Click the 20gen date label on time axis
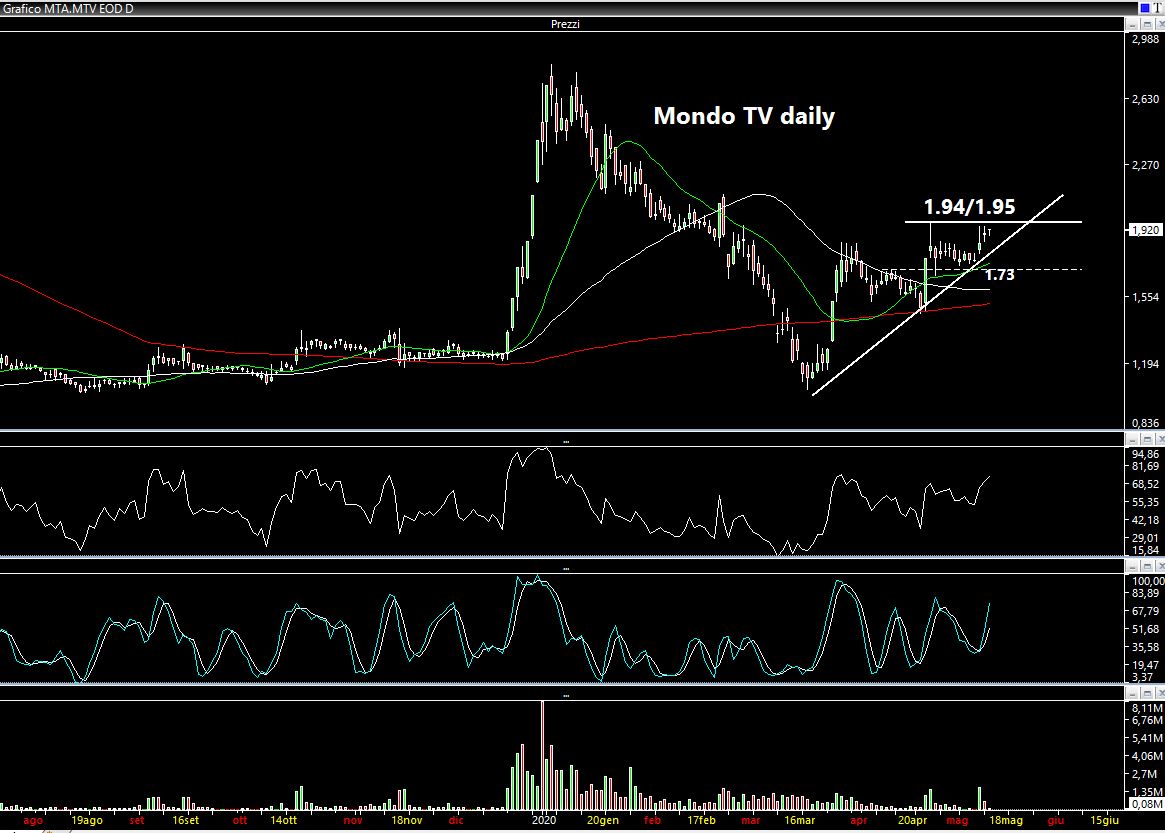The height and width of the screenshot is (833, 1165). [603, 820]
